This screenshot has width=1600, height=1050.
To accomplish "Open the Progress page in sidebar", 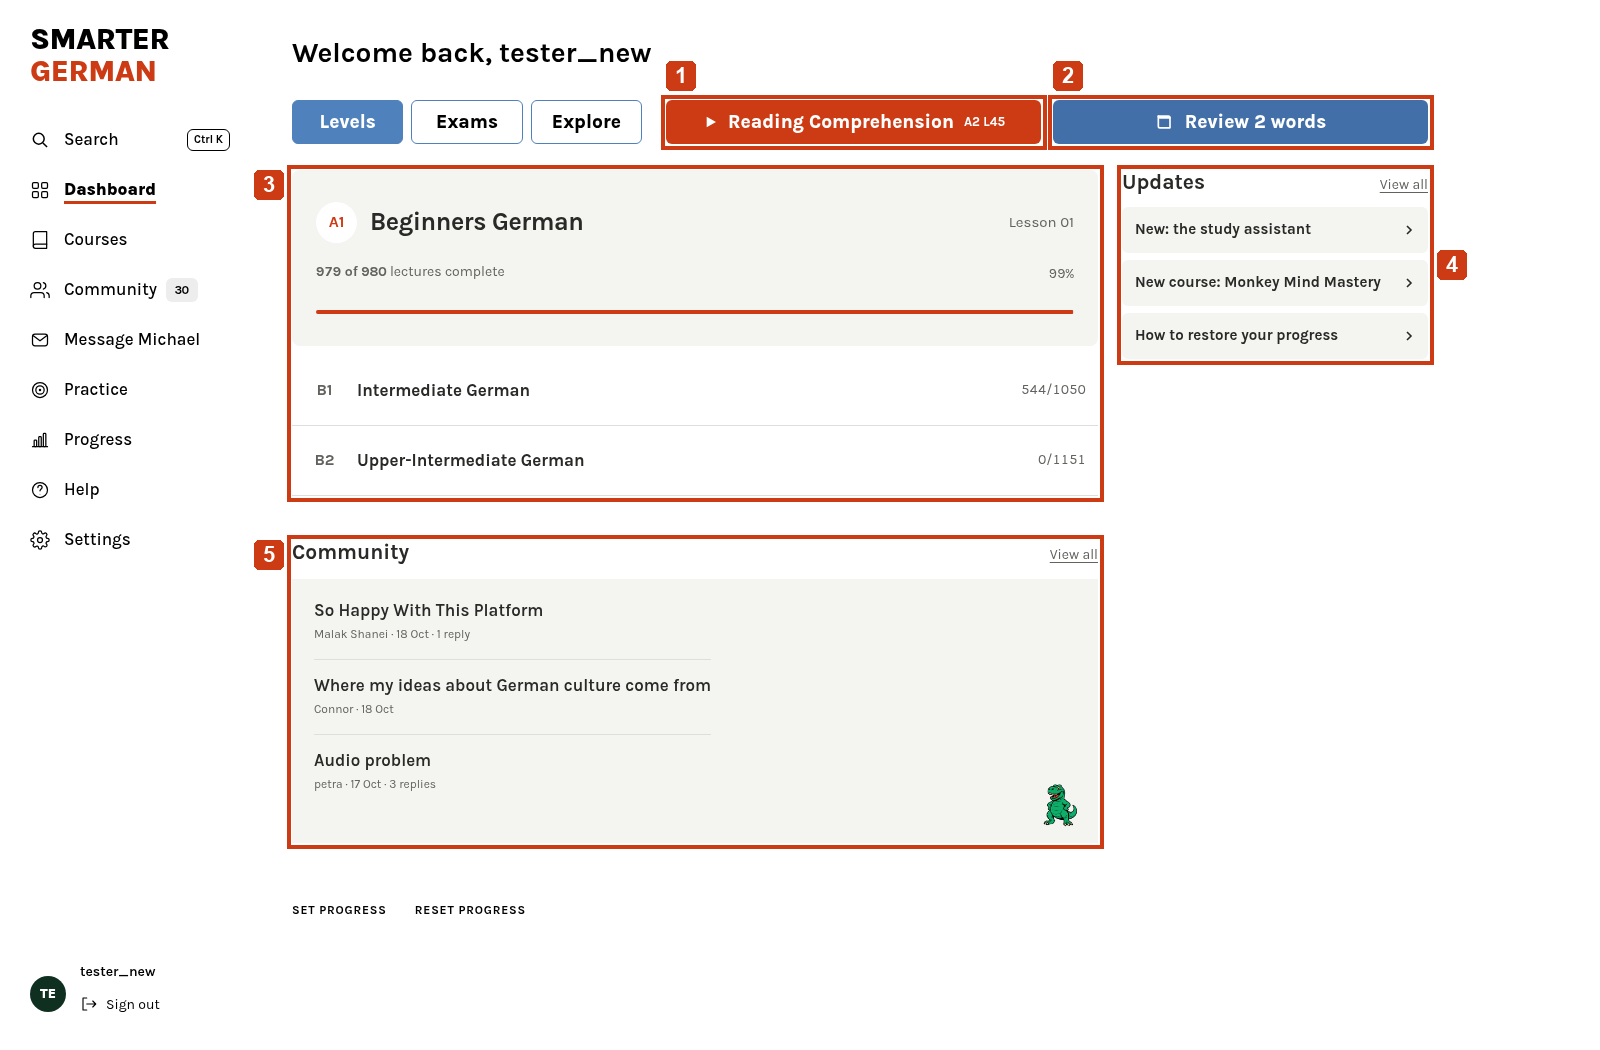I will (x=98, y=440).
